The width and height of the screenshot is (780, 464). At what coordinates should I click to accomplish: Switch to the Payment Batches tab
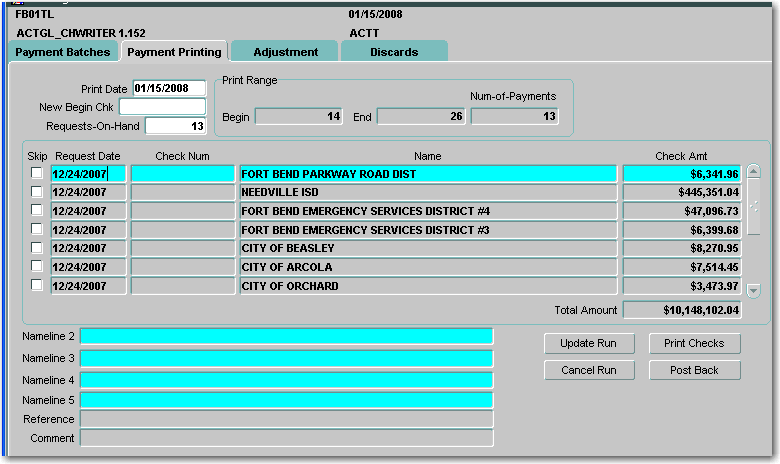pos(62,52)
